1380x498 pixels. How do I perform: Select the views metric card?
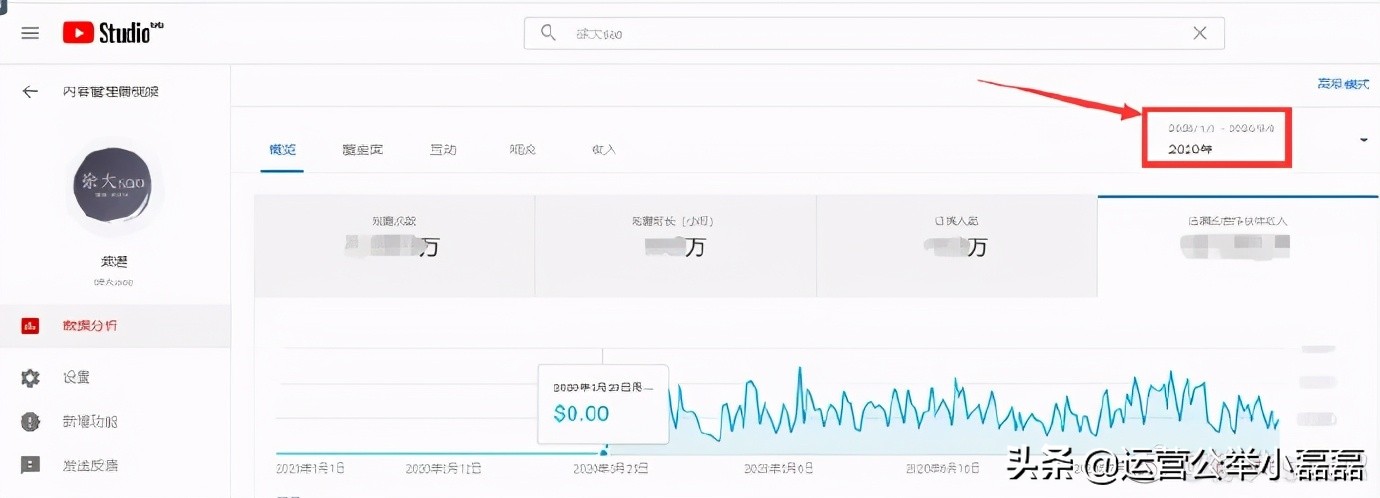[394, 246]
